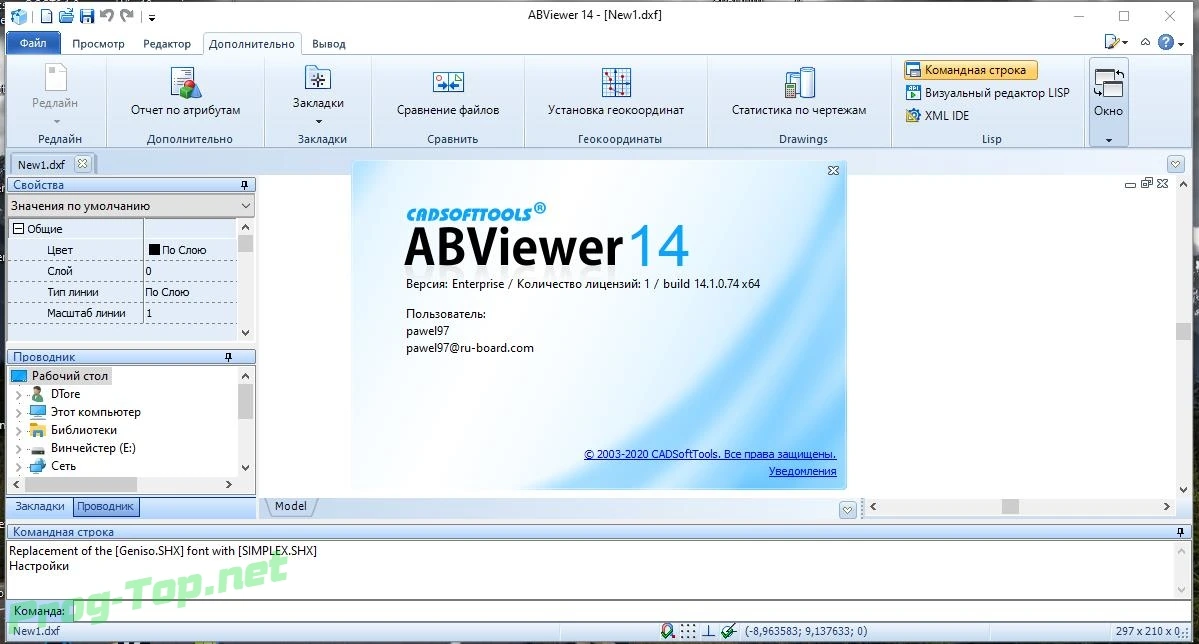Image resolution: width=1199 pixels, height=644 pixels.
Task: Pin the Проводник panel
Action: pyautogui.click(x=229, y=357)
